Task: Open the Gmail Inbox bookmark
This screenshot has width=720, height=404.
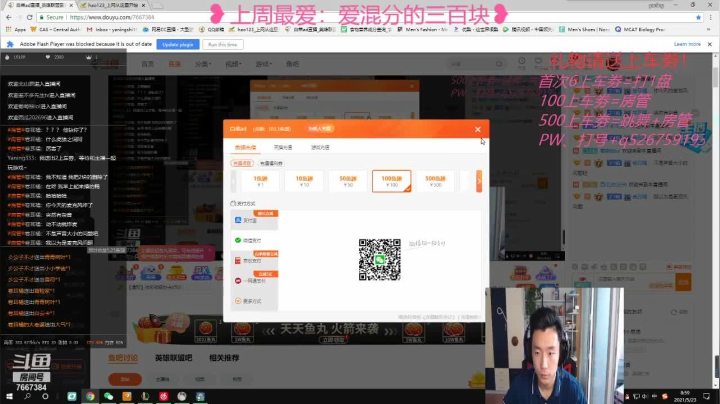Action: [x=112, y=29]
